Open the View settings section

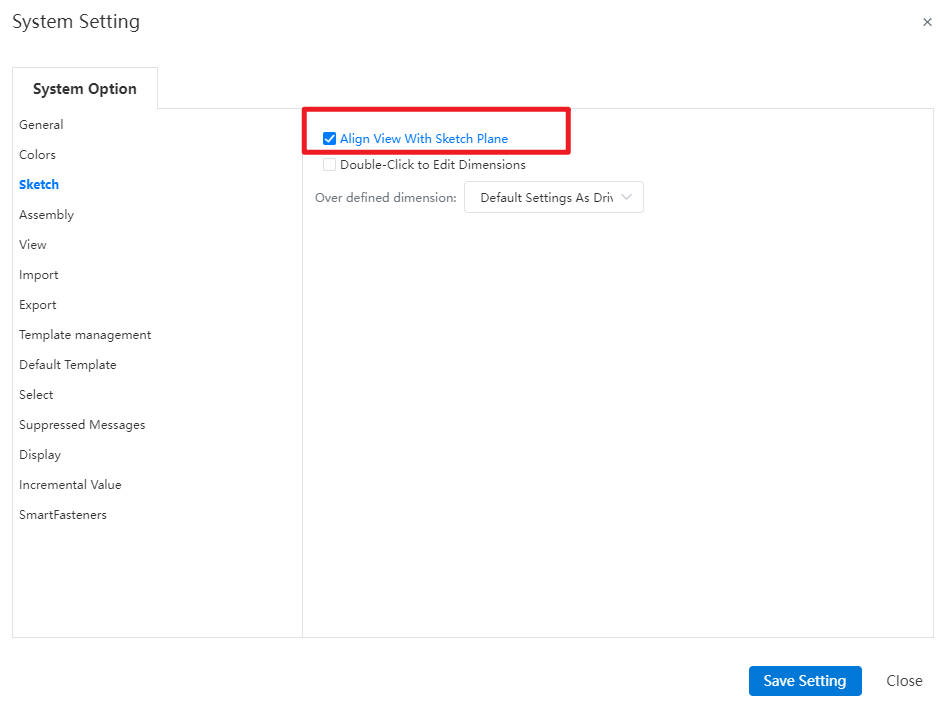tap(33, 245)
